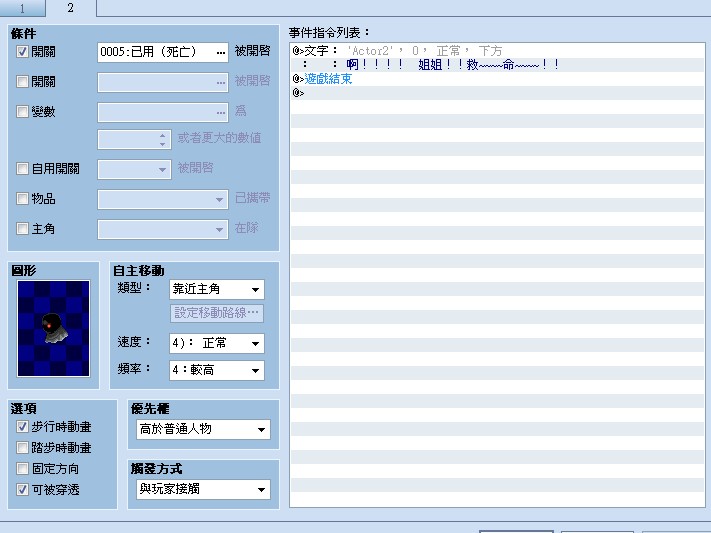
Task: Expand the 速度 dropdown set to 正常
Action: [217, 343]
